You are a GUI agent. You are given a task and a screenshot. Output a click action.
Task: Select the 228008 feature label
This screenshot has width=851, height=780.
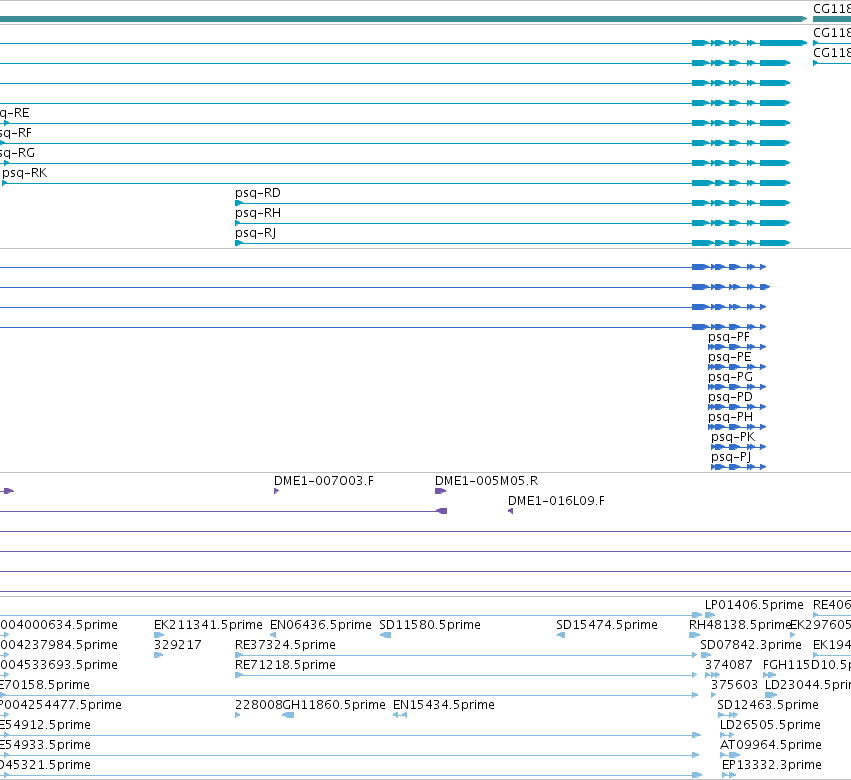(258, 705)
